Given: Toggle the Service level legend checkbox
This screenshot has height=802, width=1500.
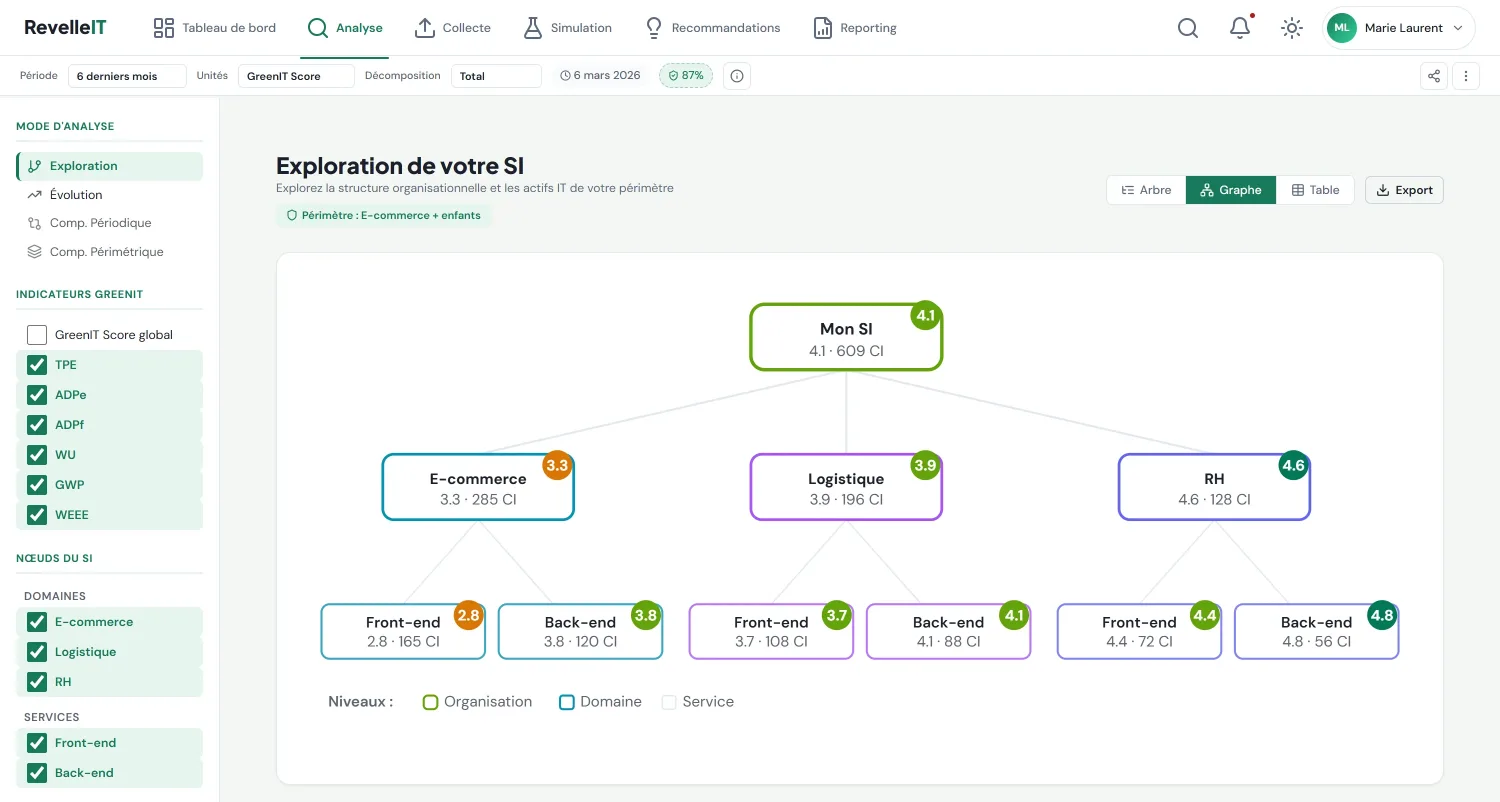Looking at the screenshot, I should [x=669, y=702].
